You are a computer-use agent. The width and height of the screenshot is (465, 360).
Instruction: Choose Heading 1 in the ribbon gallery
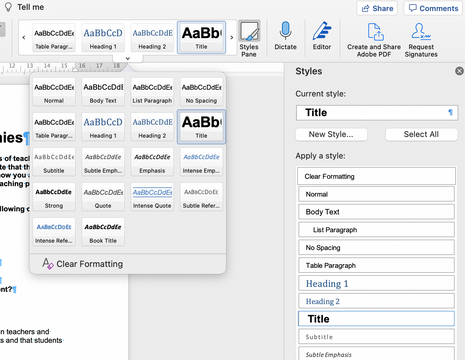coord(103,38)
